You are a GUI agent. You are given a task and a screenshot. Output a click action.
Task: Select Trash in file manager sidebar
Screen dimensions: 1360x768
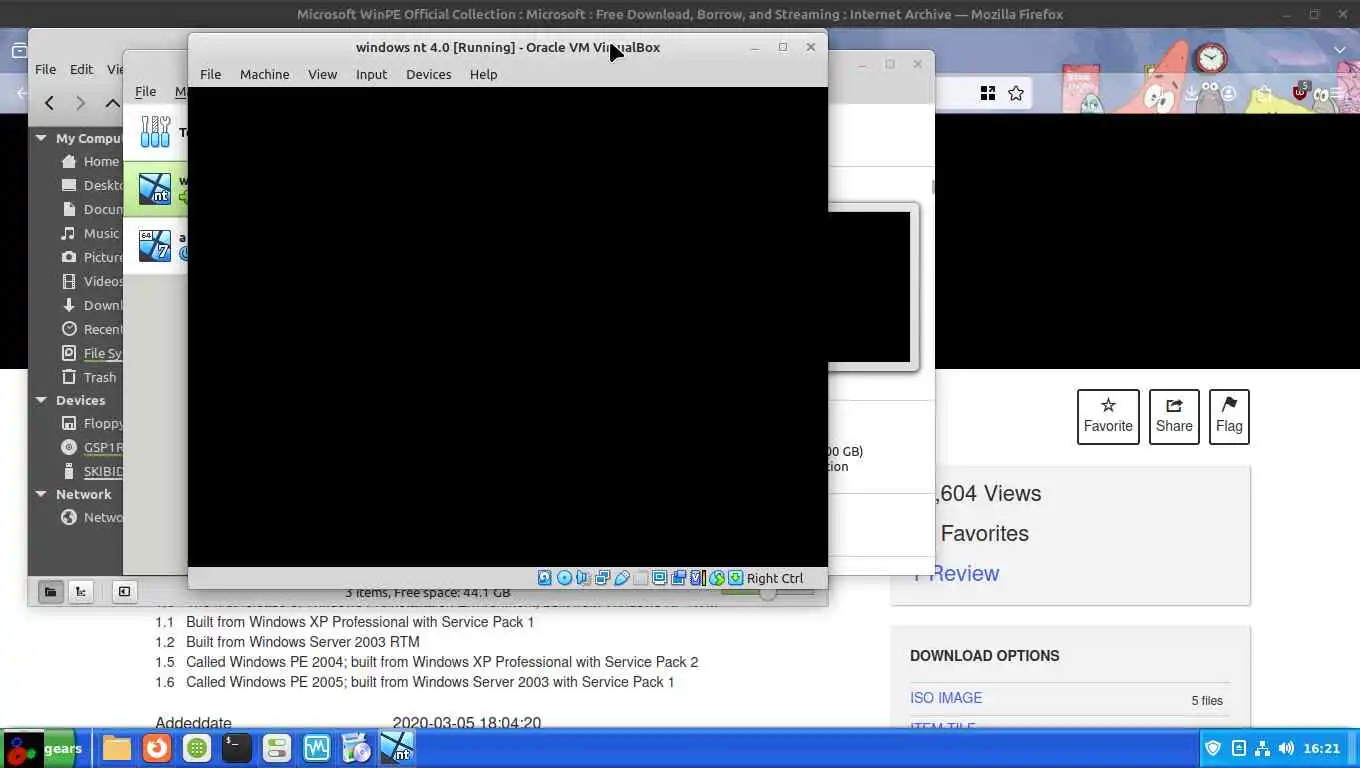click(90, 377)
